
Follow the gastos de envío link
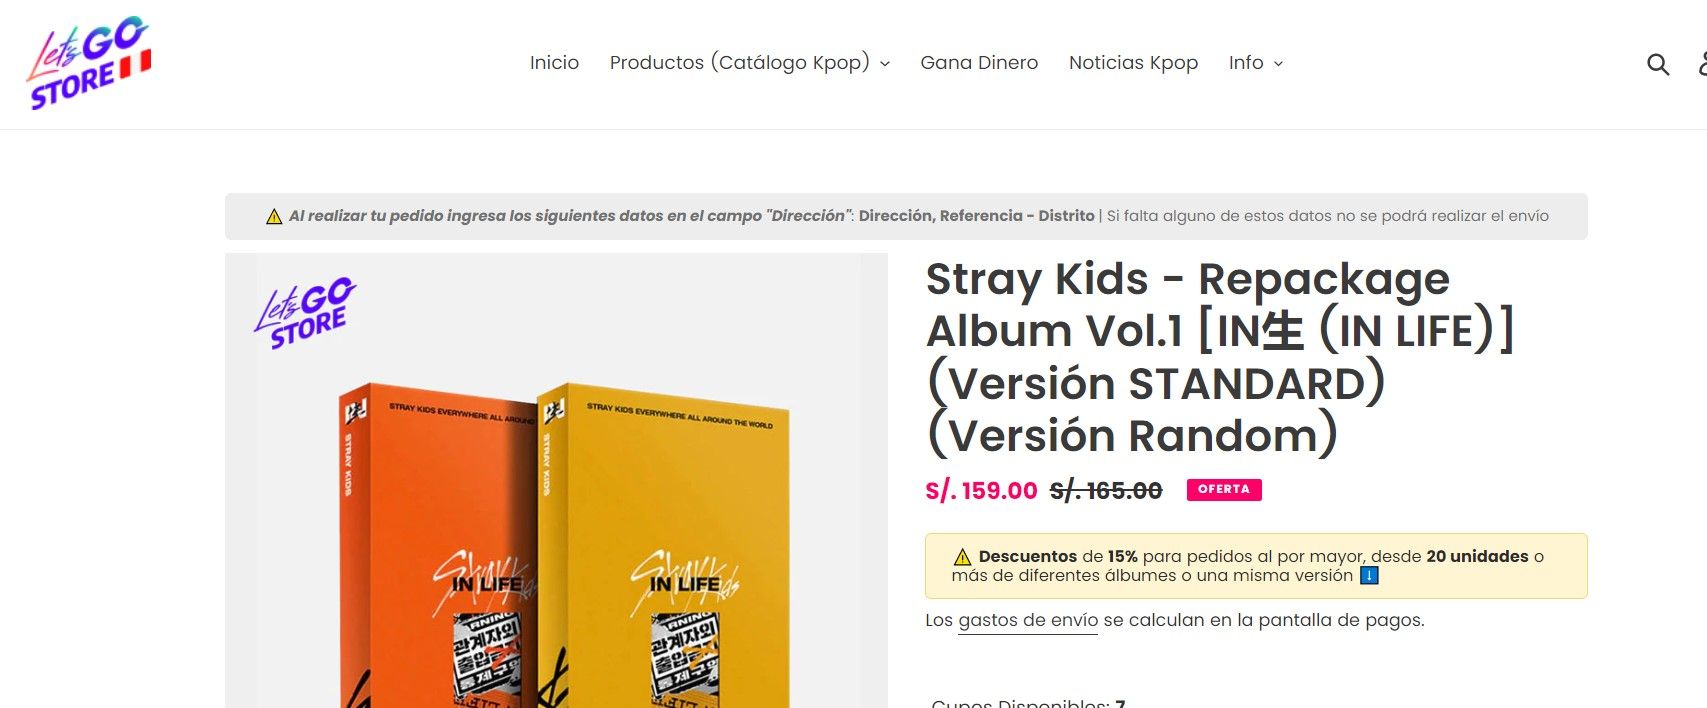point(1028,621)
